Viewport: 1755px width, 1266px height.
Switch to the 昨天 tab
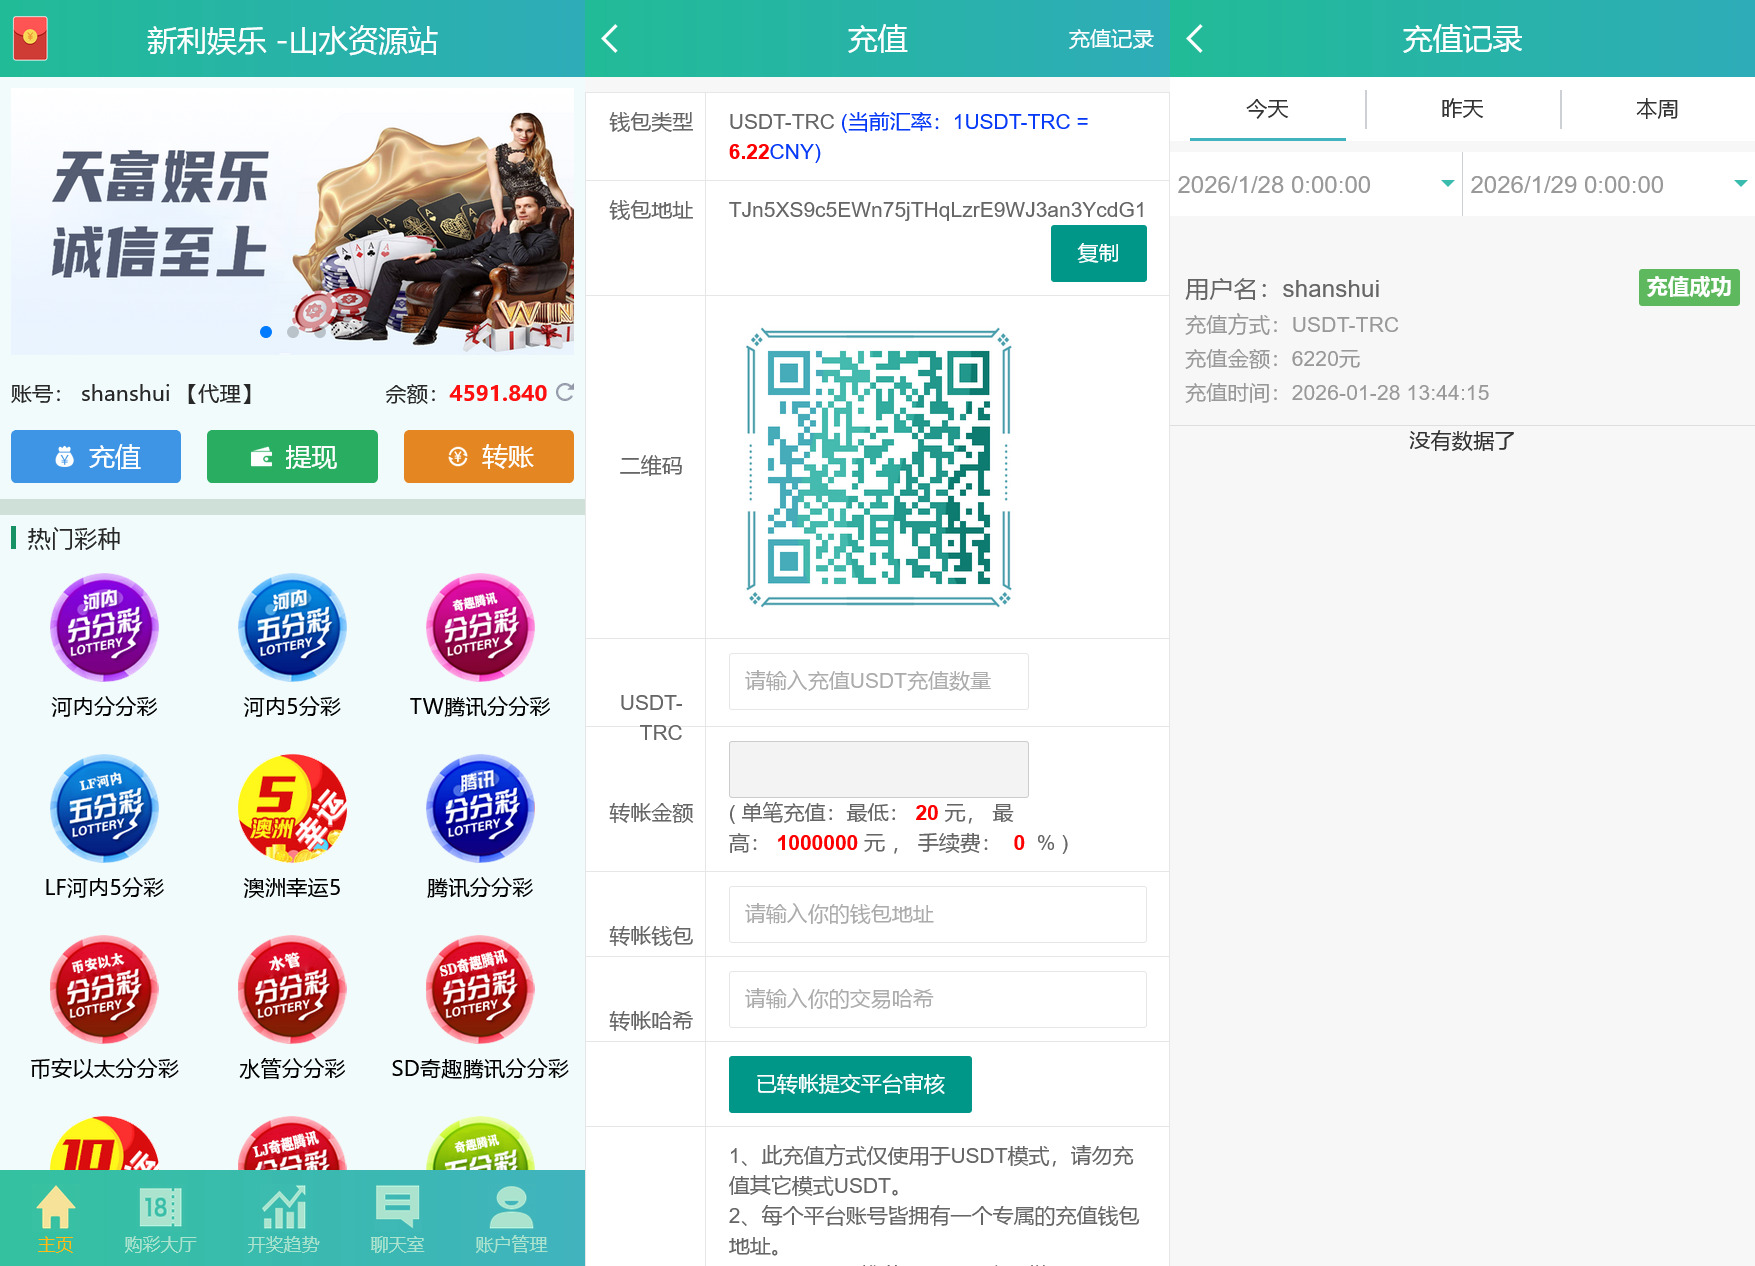pos(1461,108)
